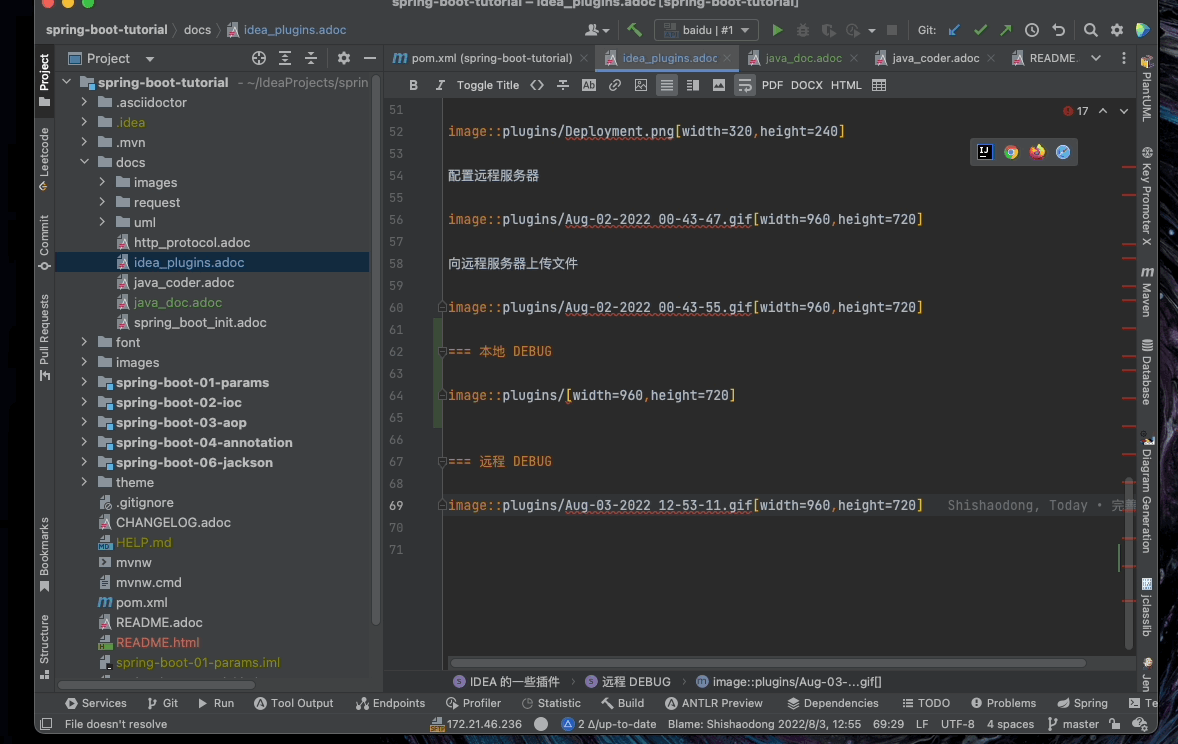
Task: Open preview in Chrome browser icon
Action: coord(1011,152)
